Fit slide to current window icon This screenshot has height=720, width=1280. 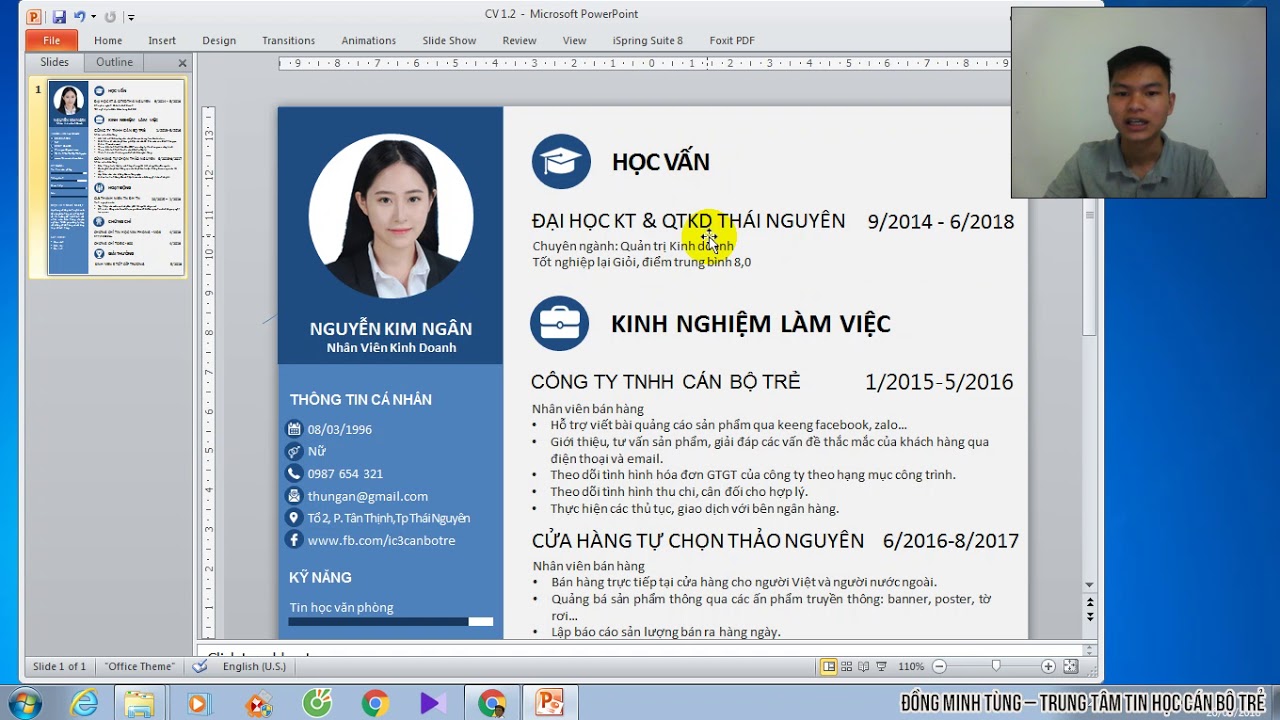point(1070,666)
